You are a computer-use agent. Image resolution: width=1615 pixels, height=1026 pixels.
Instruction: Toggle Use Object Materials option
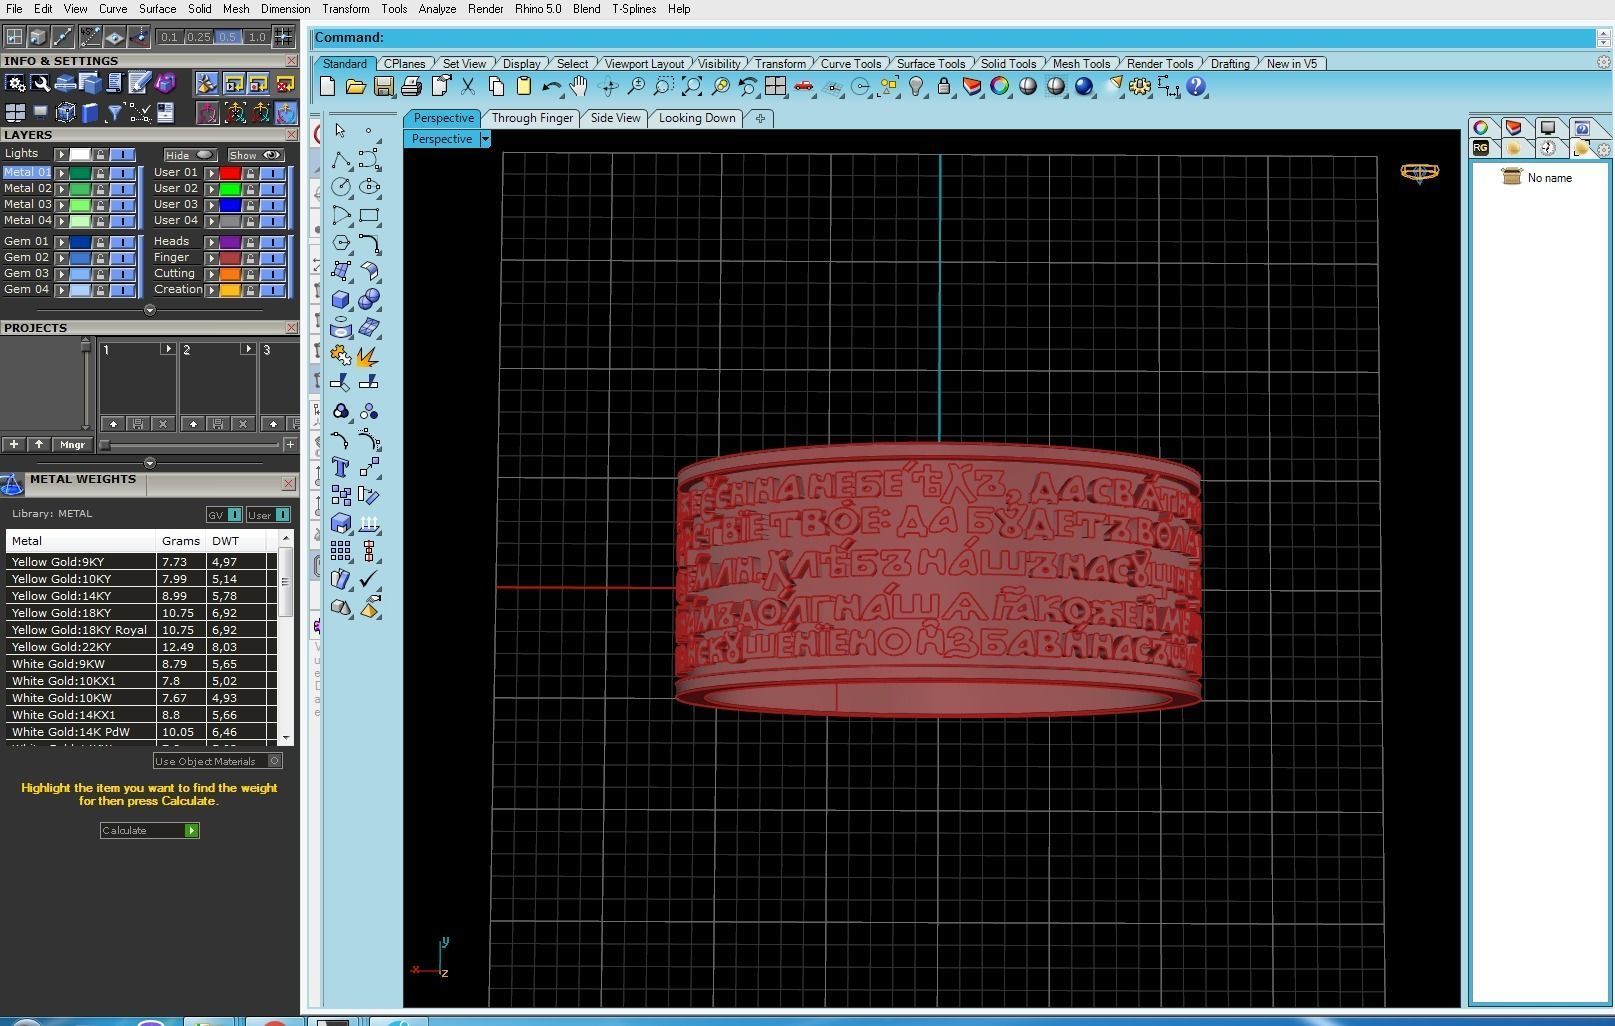coord(218,761)
